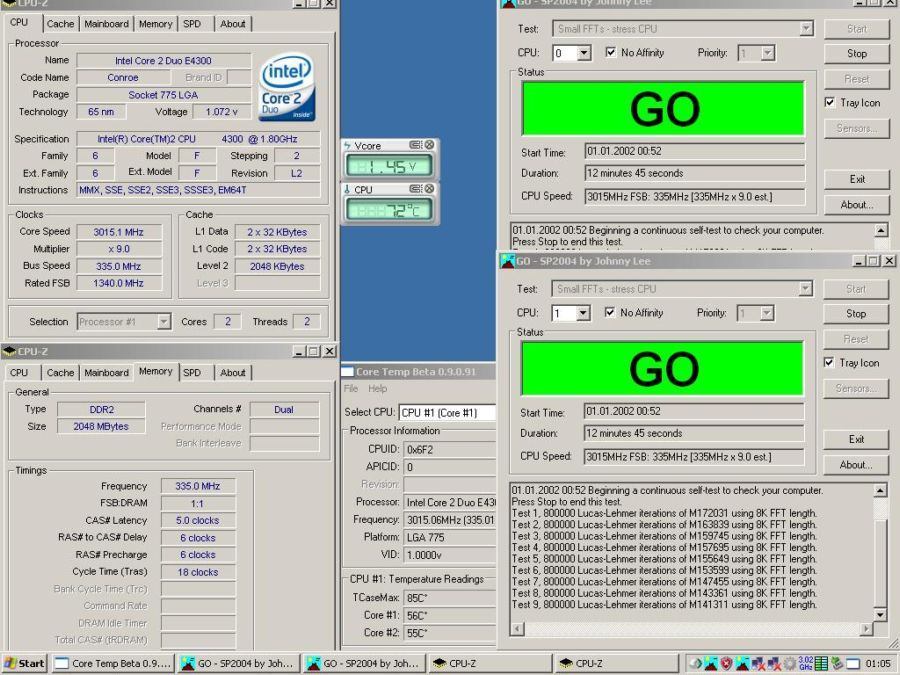Open the gray gear tray icon
Screen dimensions: 900x675
[x=790, y=664]
